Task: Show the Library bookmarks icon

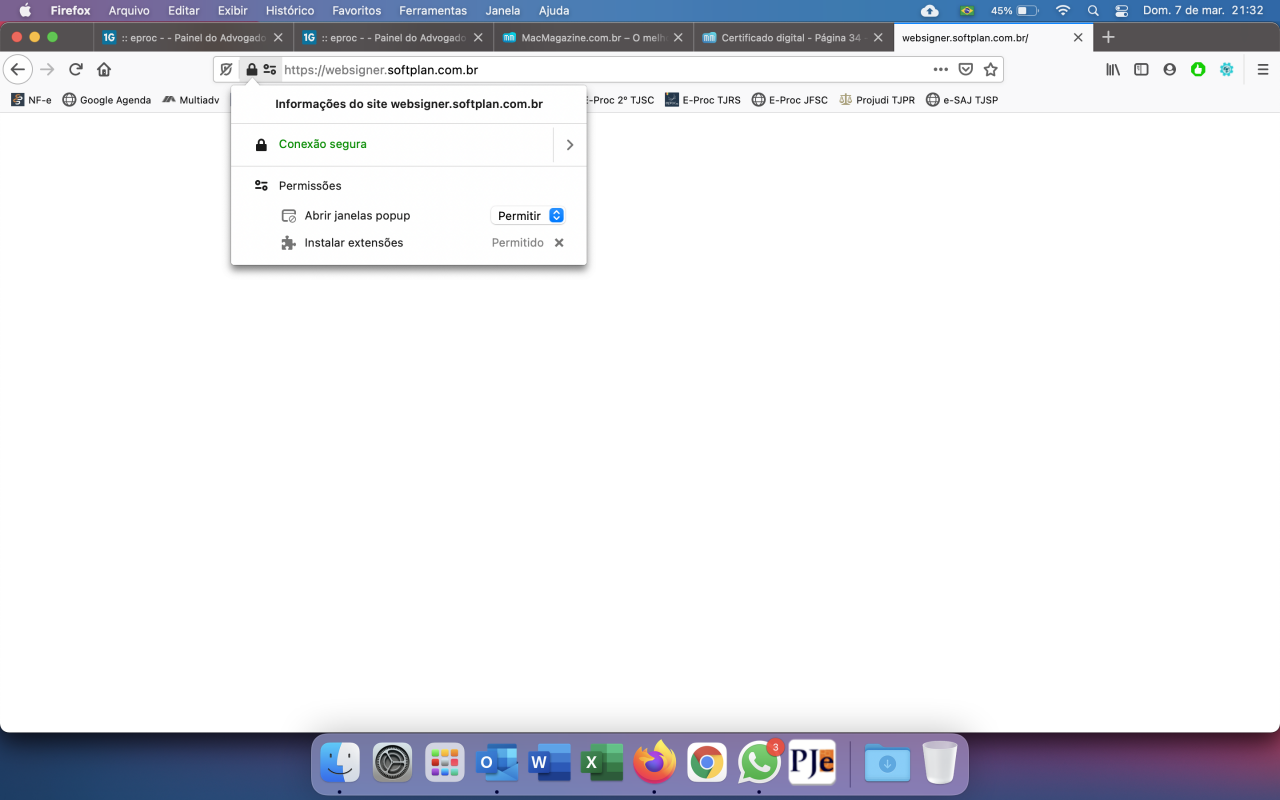Action: pos(1112,70)
